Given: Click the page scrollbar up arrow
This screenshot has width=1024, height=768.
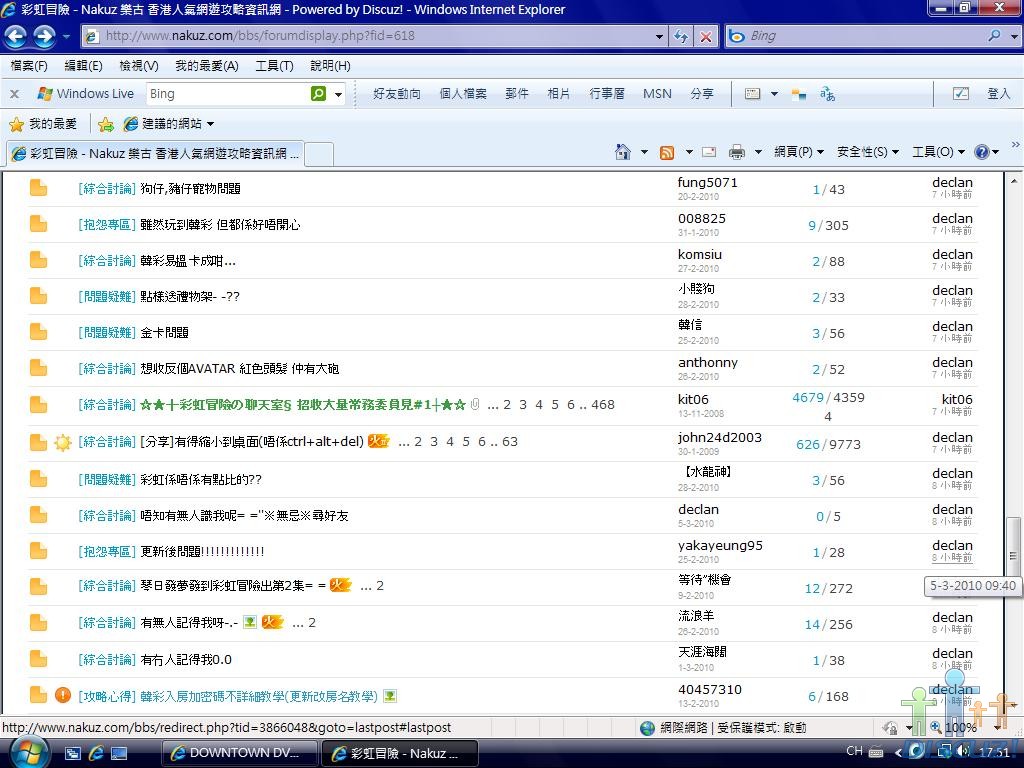Looking at the screenshot, I should 1013,181.
